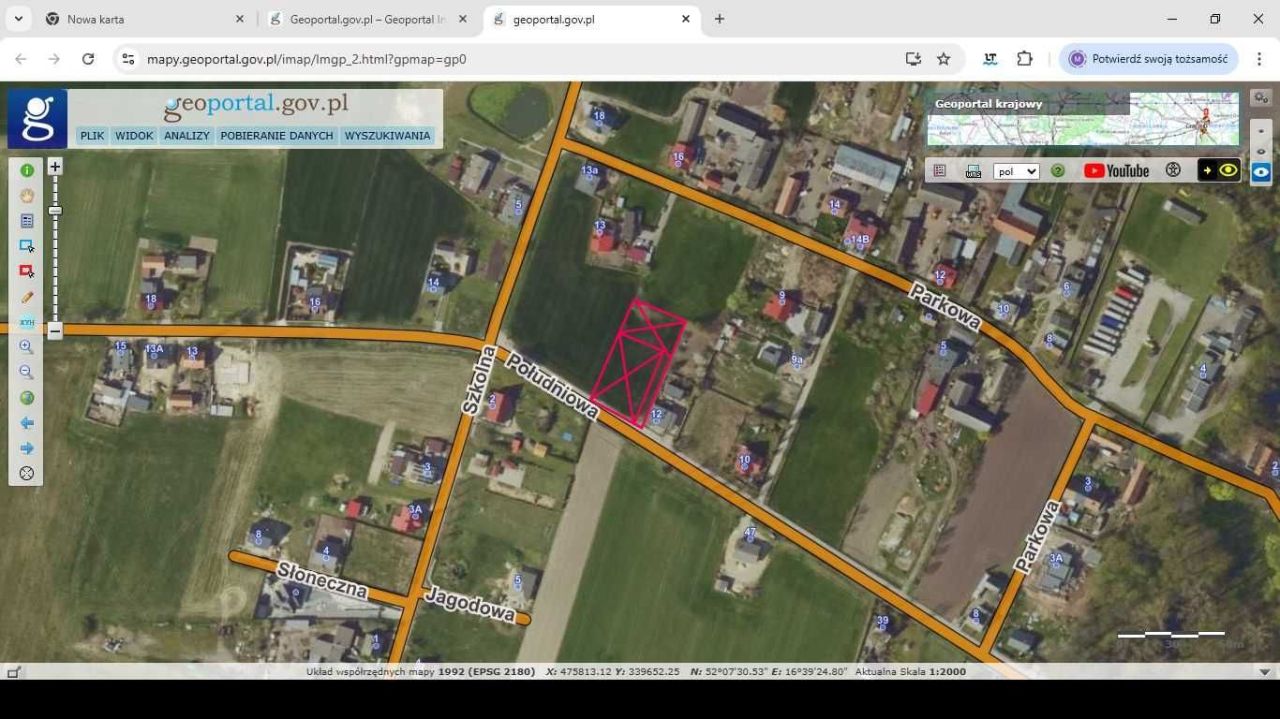This screenshot has width=1280, height=719.
Task: Click the magnifier zoom-in tool
Action: click(x=27, y=347)
